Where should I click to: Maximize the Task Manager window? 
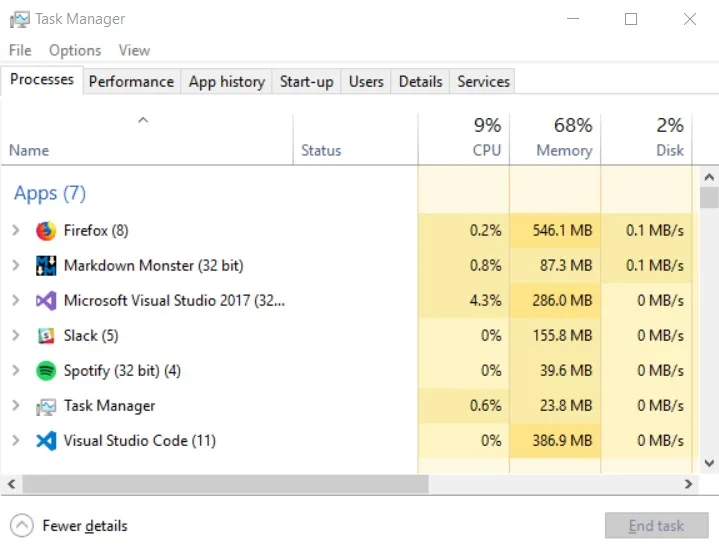[x=631, y=19]
